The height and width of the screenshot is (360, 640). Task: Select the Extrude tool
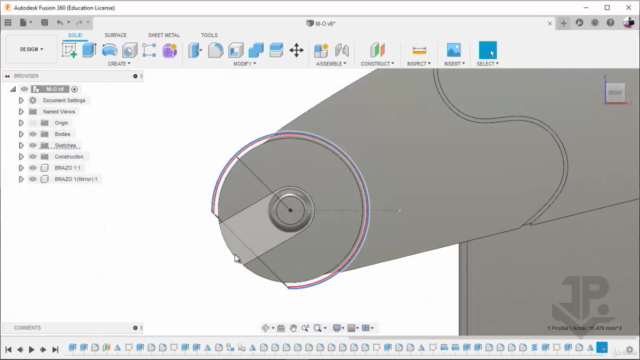[x=89, y=50]
